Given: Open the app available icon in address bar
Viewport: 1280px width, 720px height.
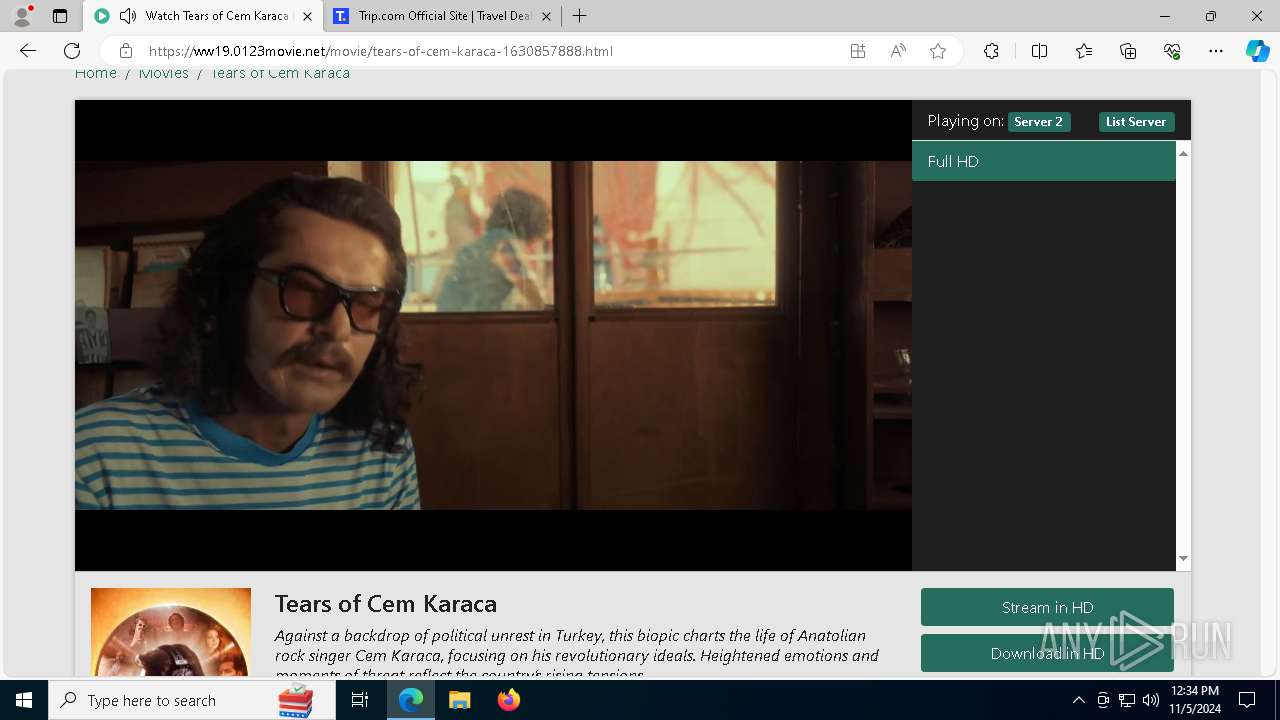Looking at the screenshot, I should [x=858, y=51].
